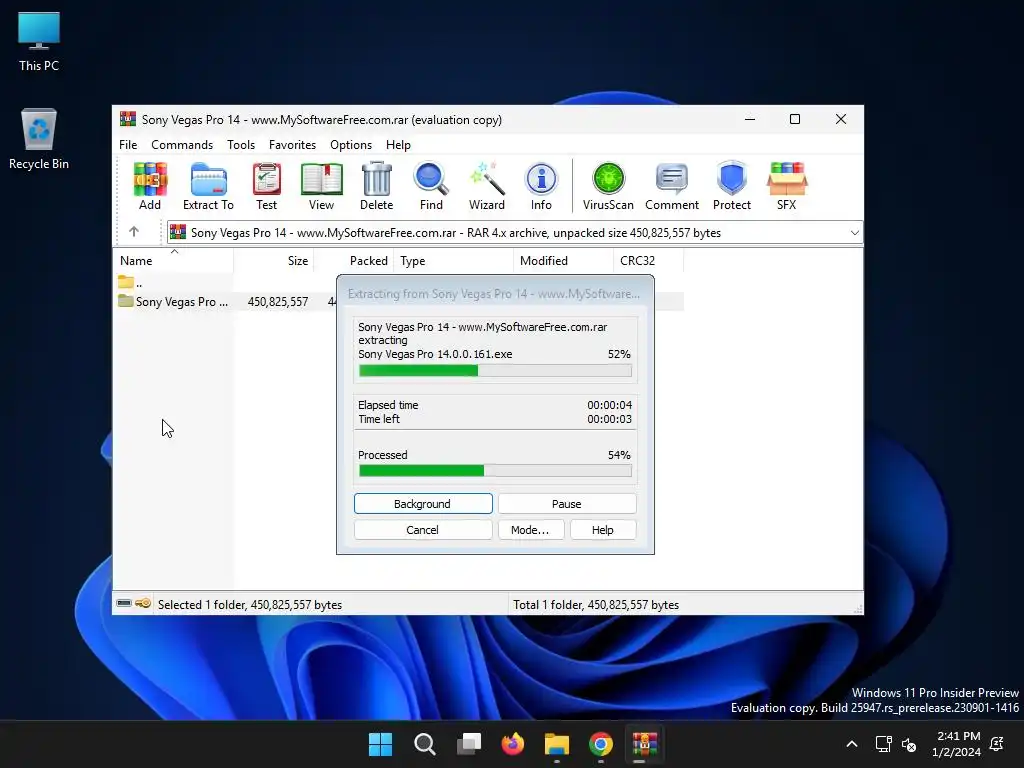The image size is (1024, 768).
Task: Click the WinRAR taskbar icon
Action: [645, 744]
